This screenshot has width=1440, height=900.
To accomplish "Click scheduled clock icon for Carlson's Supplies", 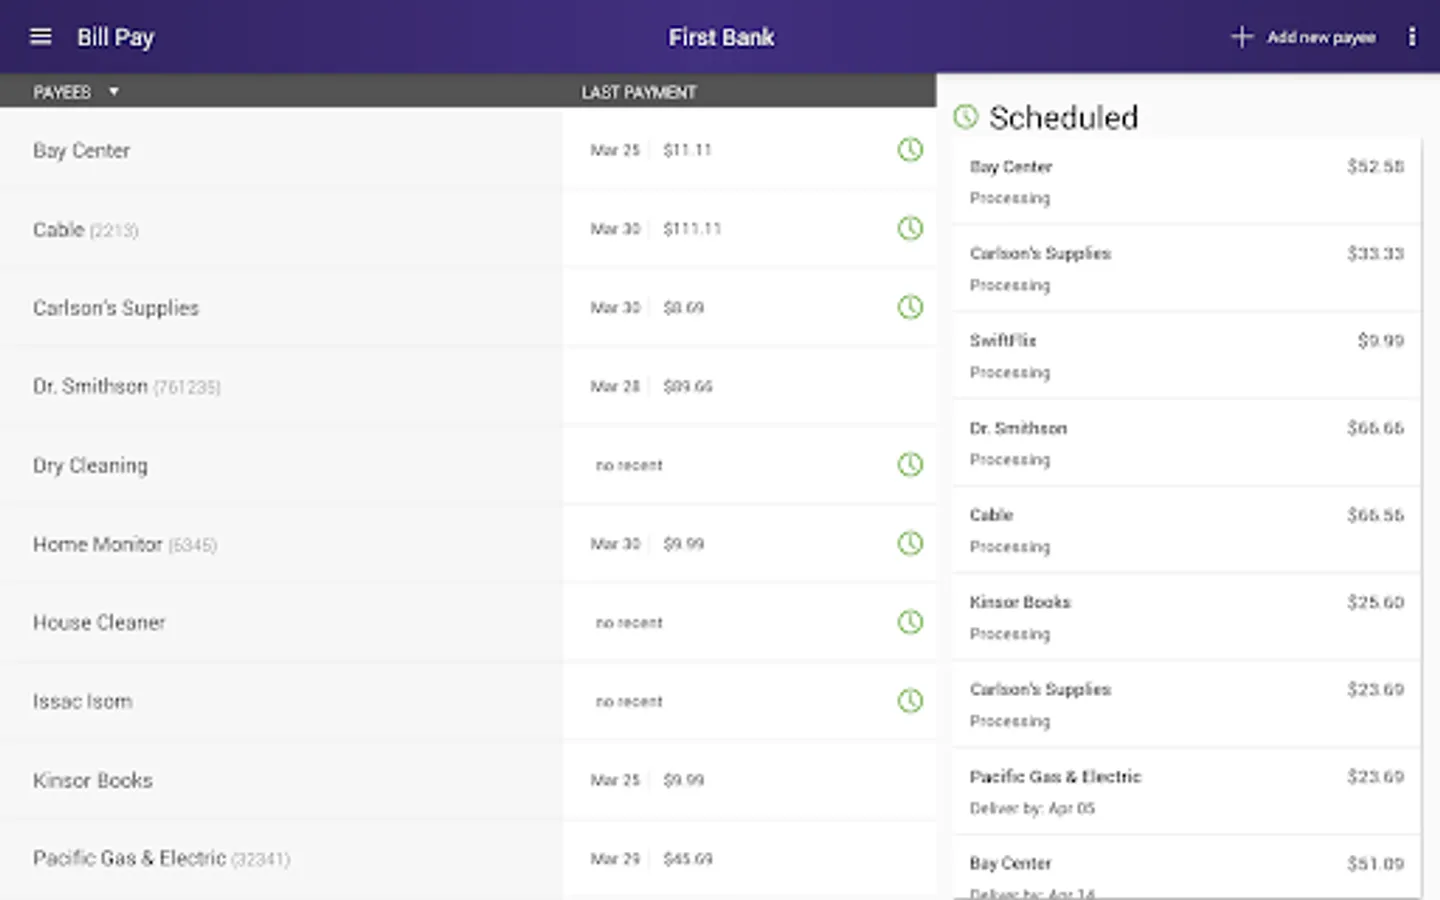I will (910, 307).
